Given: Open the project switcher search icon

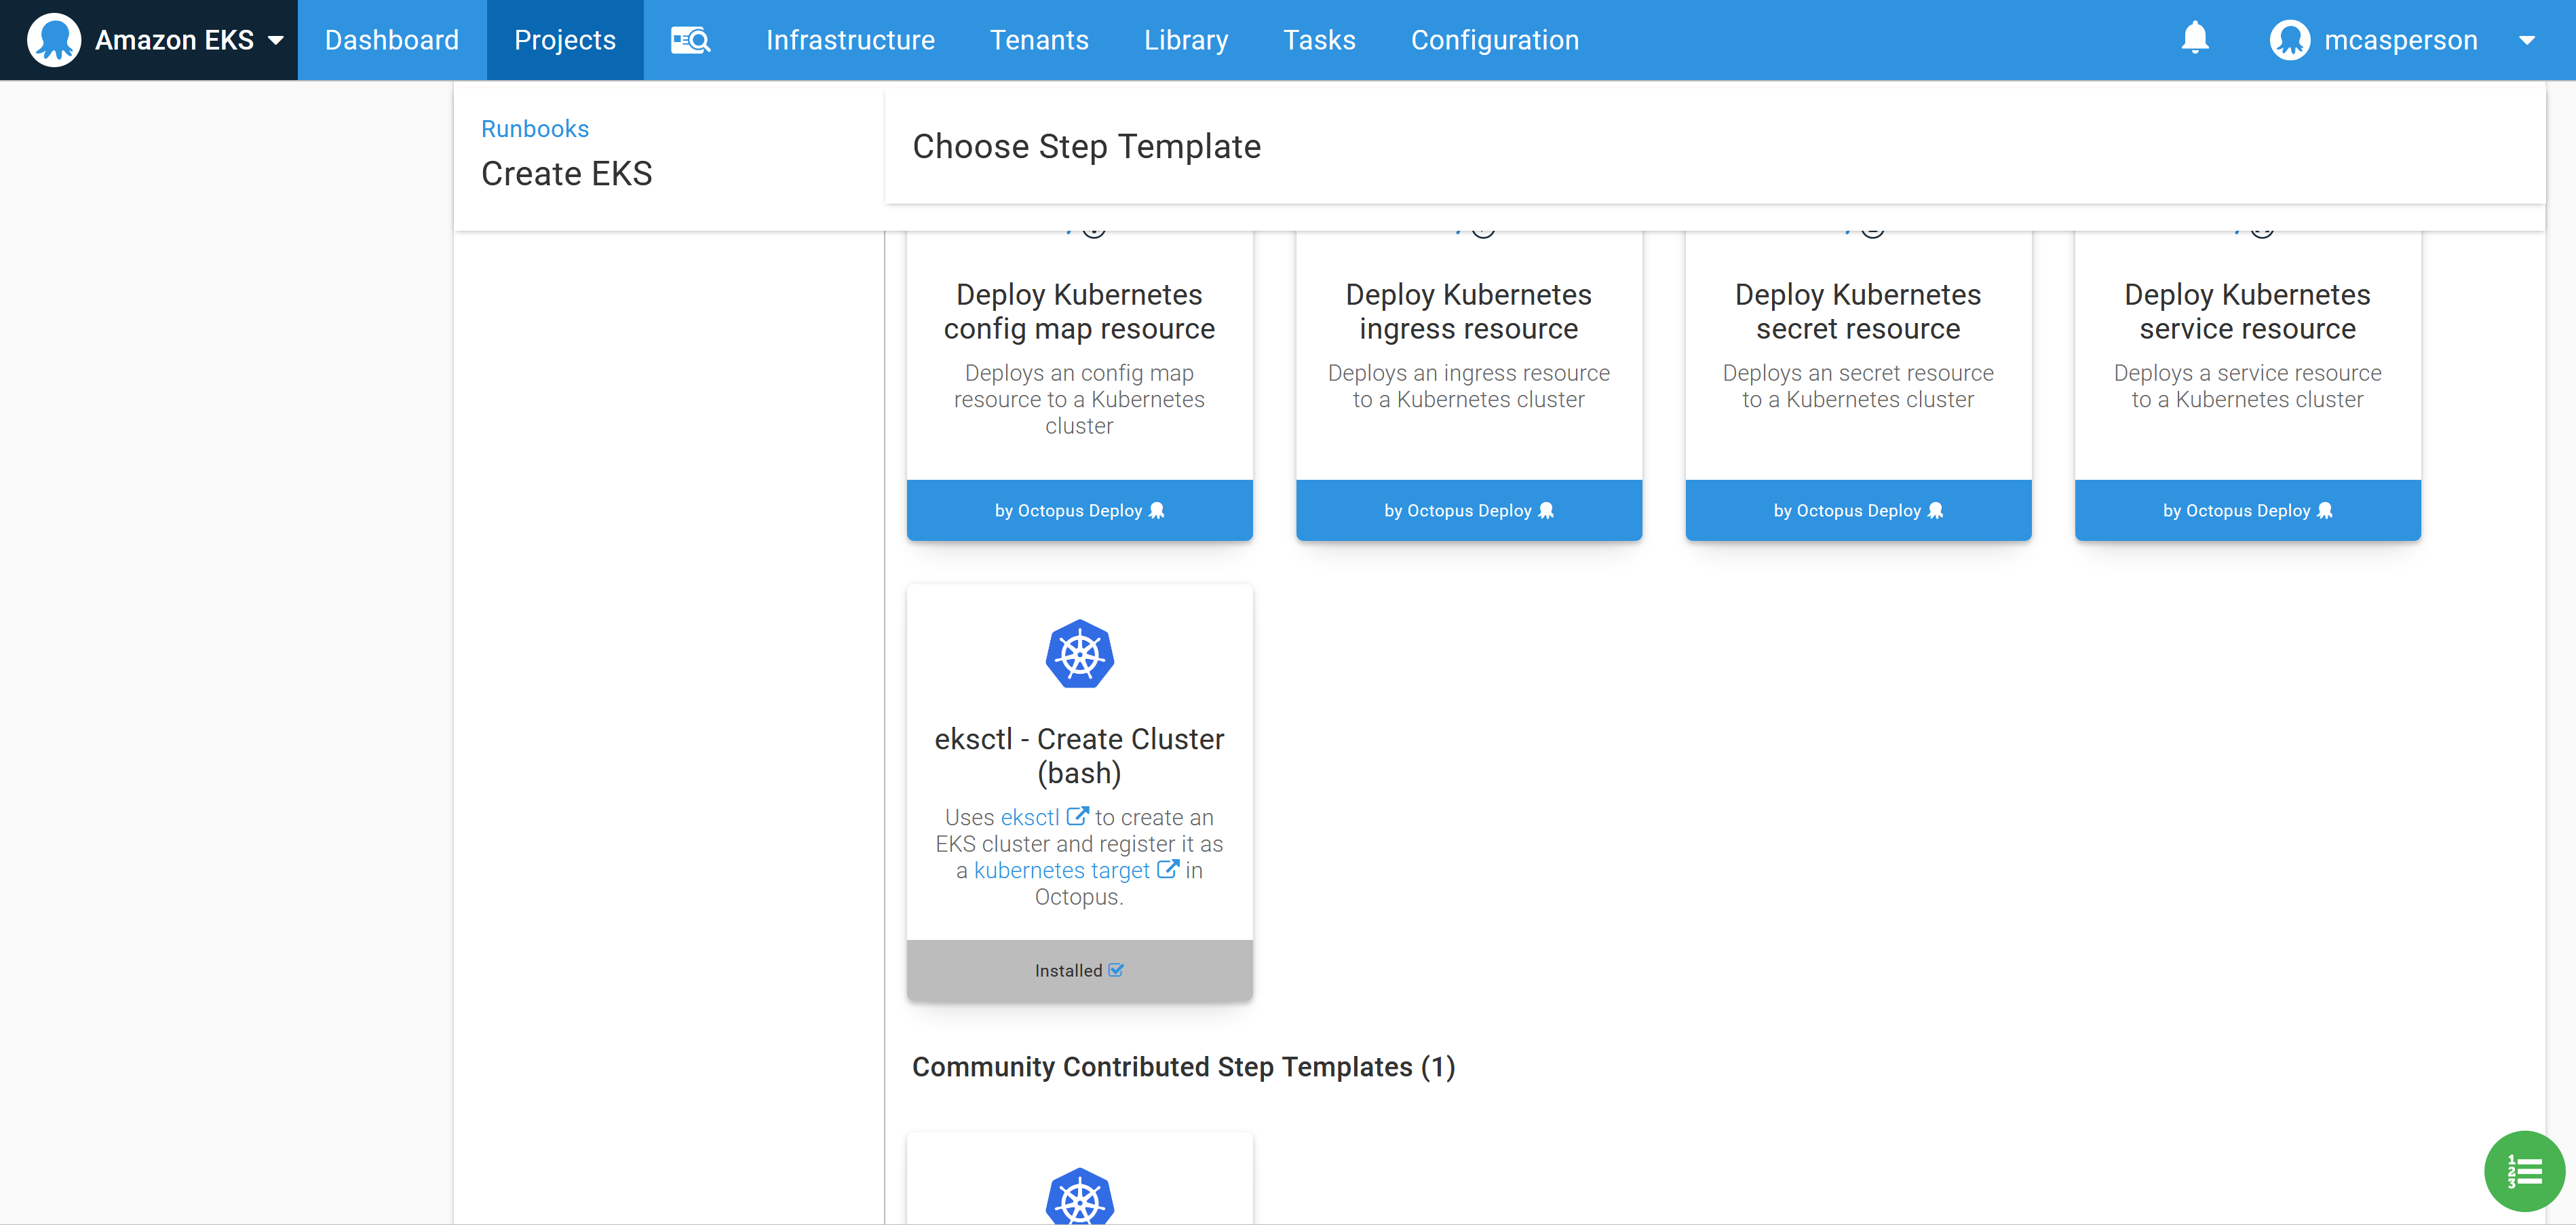Looking at the screenshot, I should click(x=690, y=40).
